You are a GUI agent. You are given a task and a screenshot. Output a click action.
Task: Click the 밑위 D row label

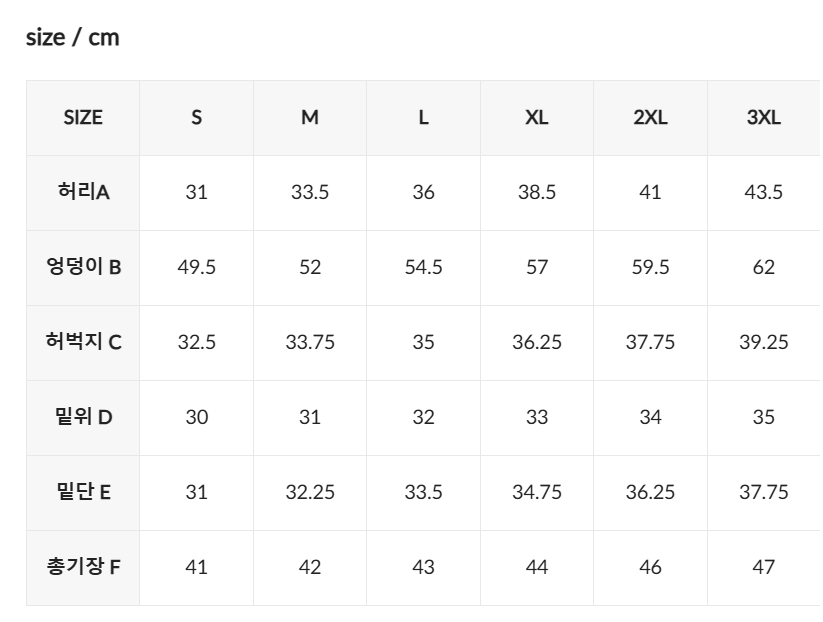pos(83,418)
